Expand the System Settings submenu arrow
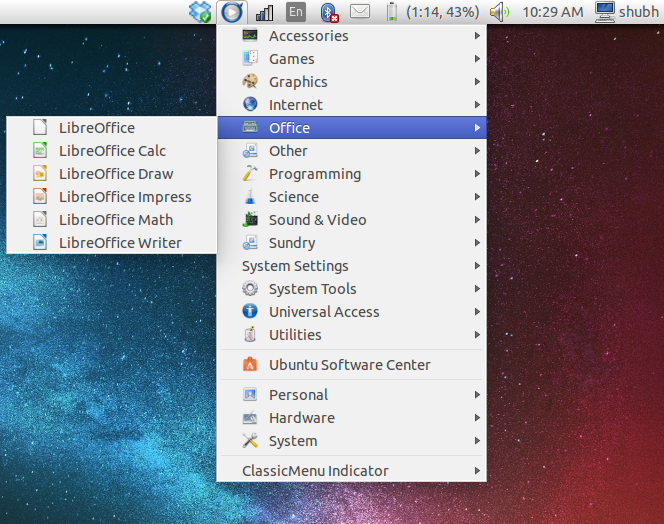The image size is (664, 524). [x=477, y=266]
